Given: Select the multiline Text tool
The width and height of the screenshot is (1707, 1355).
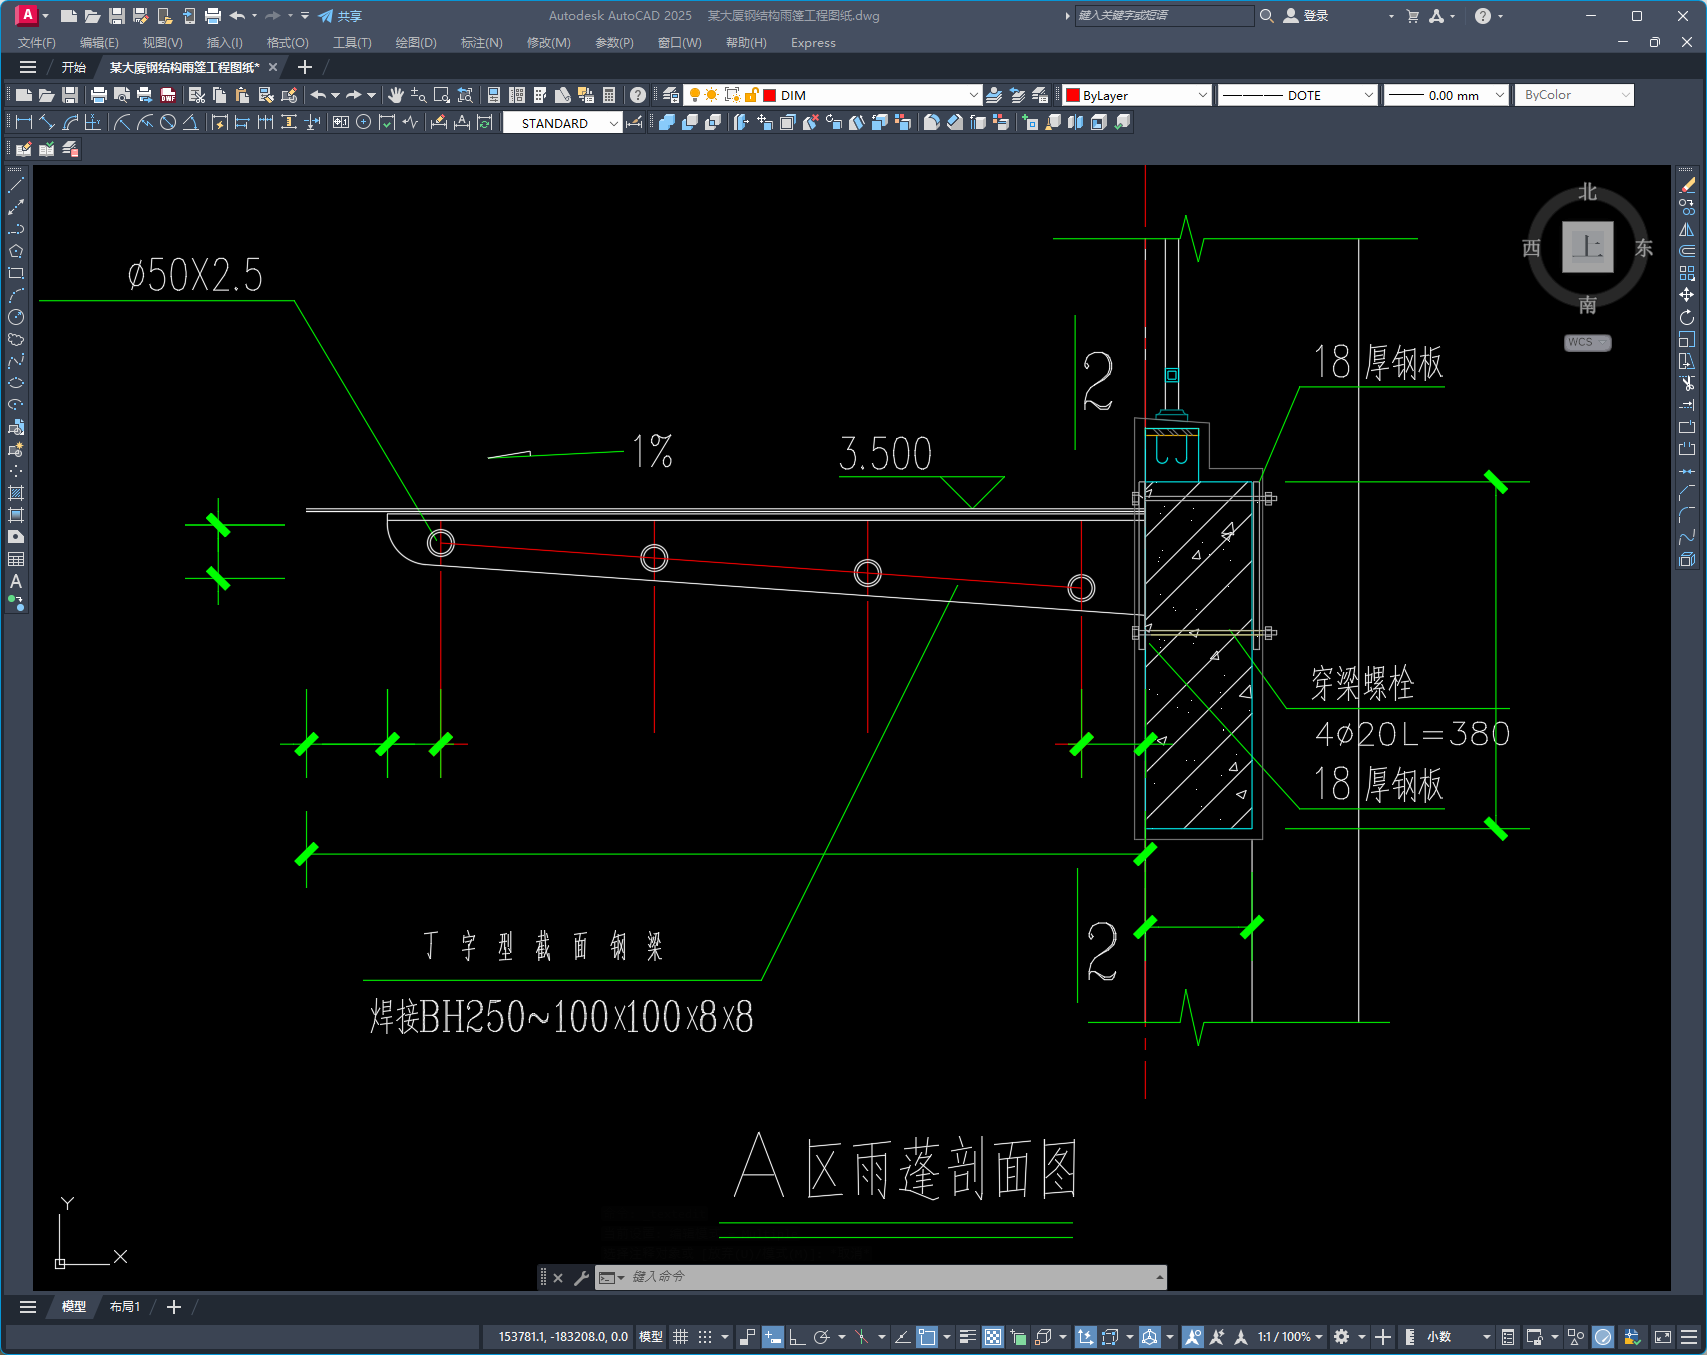Looking at the screenshot, I should click(16, 581).
